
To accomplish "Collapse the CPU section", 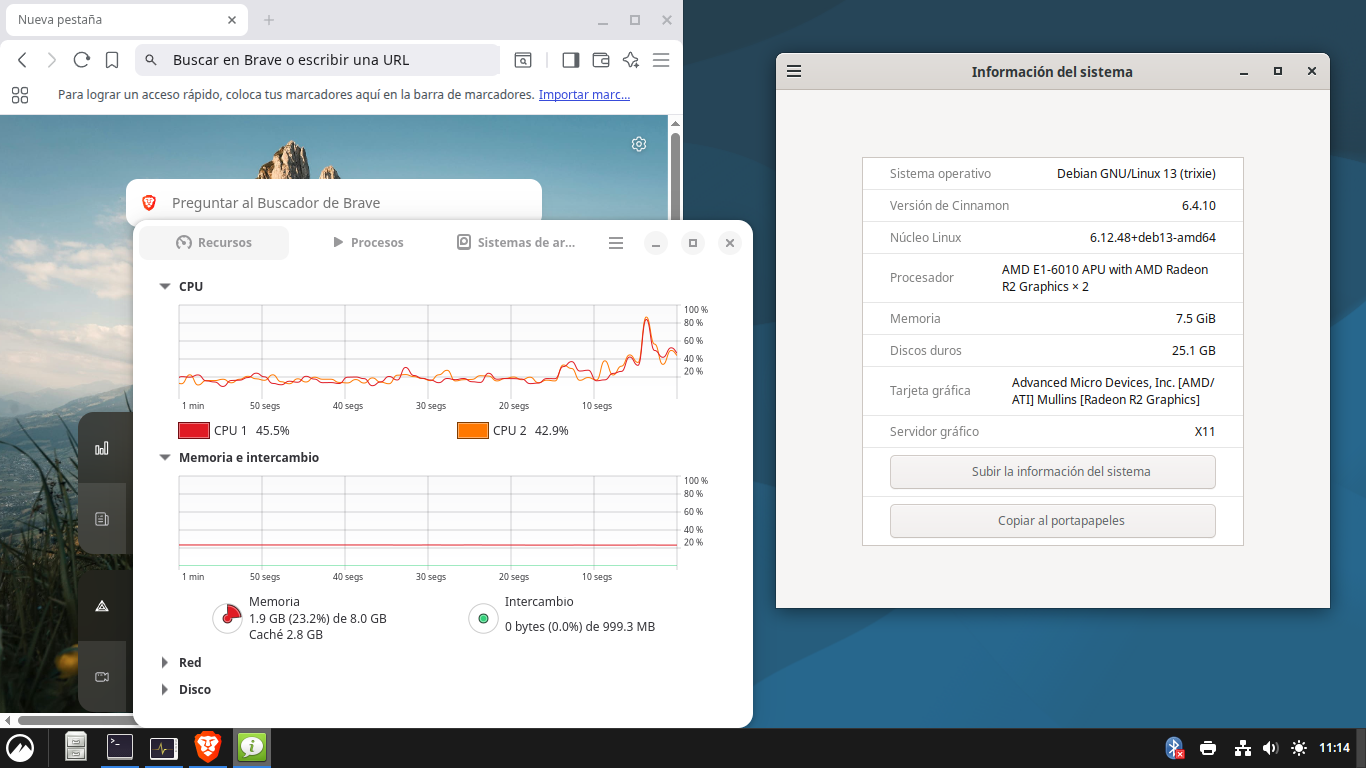I will coord(165,287).
